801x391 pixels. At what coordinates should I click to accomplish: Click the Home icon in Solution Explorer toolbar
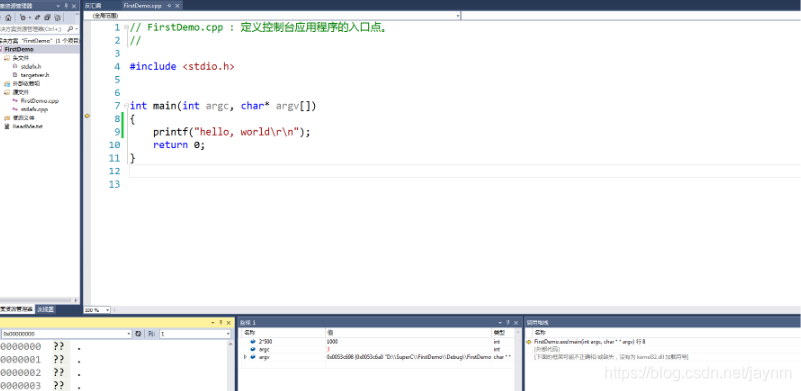pyautogui.click(x=8, y=17)
